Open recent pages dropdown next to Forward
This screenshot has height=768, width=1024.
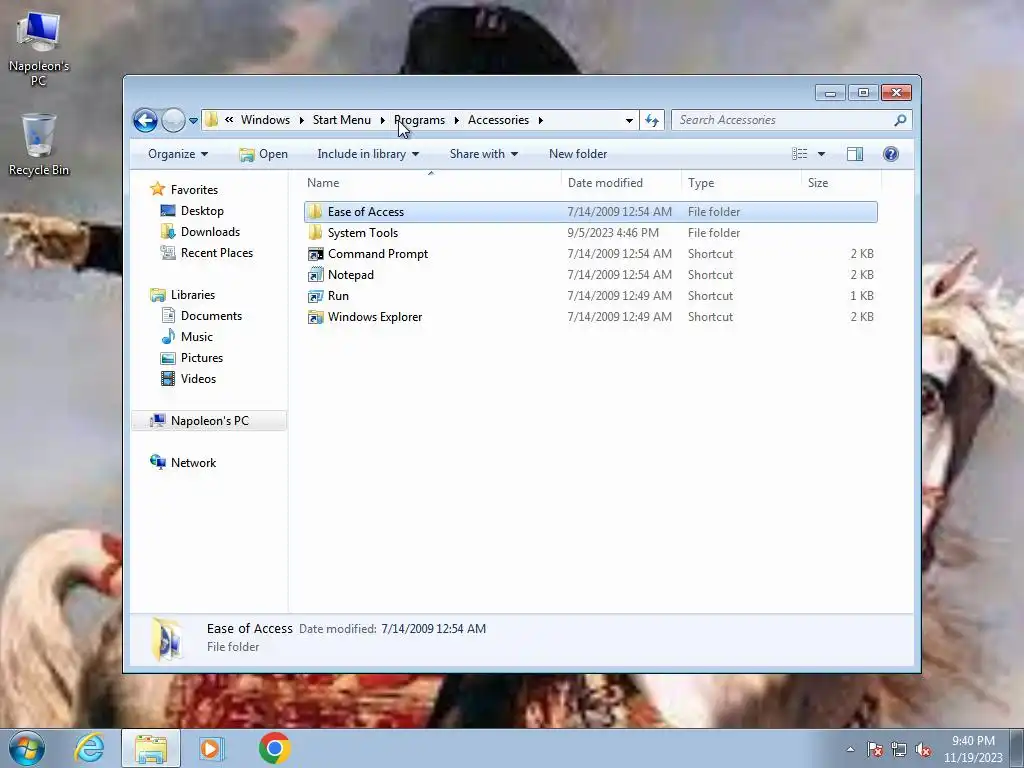pyautogui.click(x=193, y=120)
